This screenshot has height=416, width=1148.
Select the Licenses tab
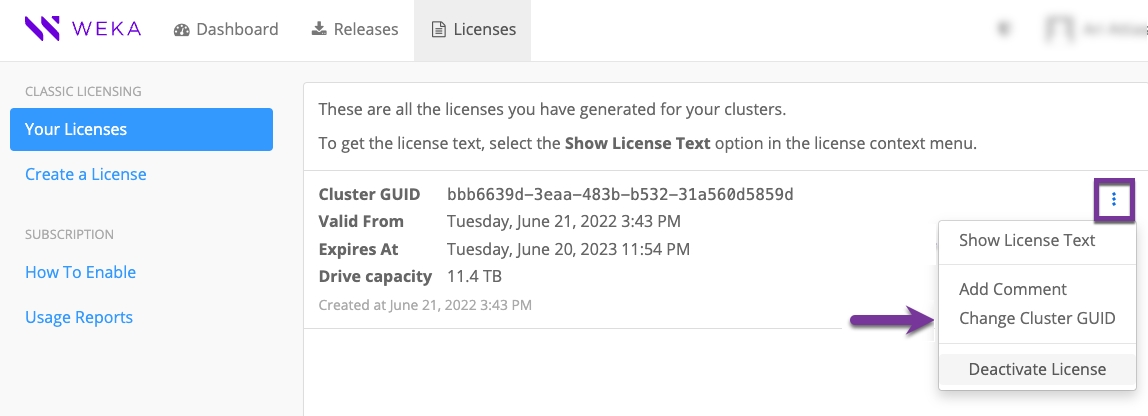(473, 30)
